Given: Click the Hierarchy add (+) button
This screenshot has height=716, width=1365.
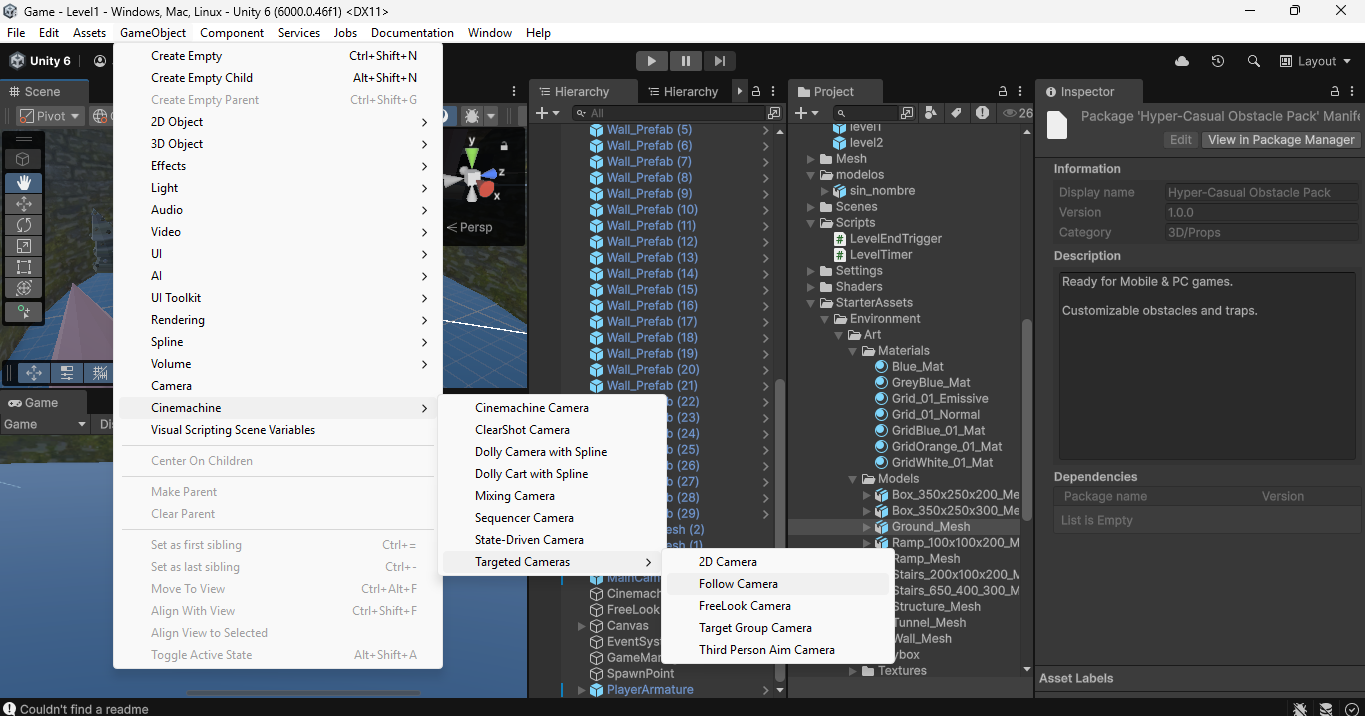Looking at the screenshot, I should (548, 113).
